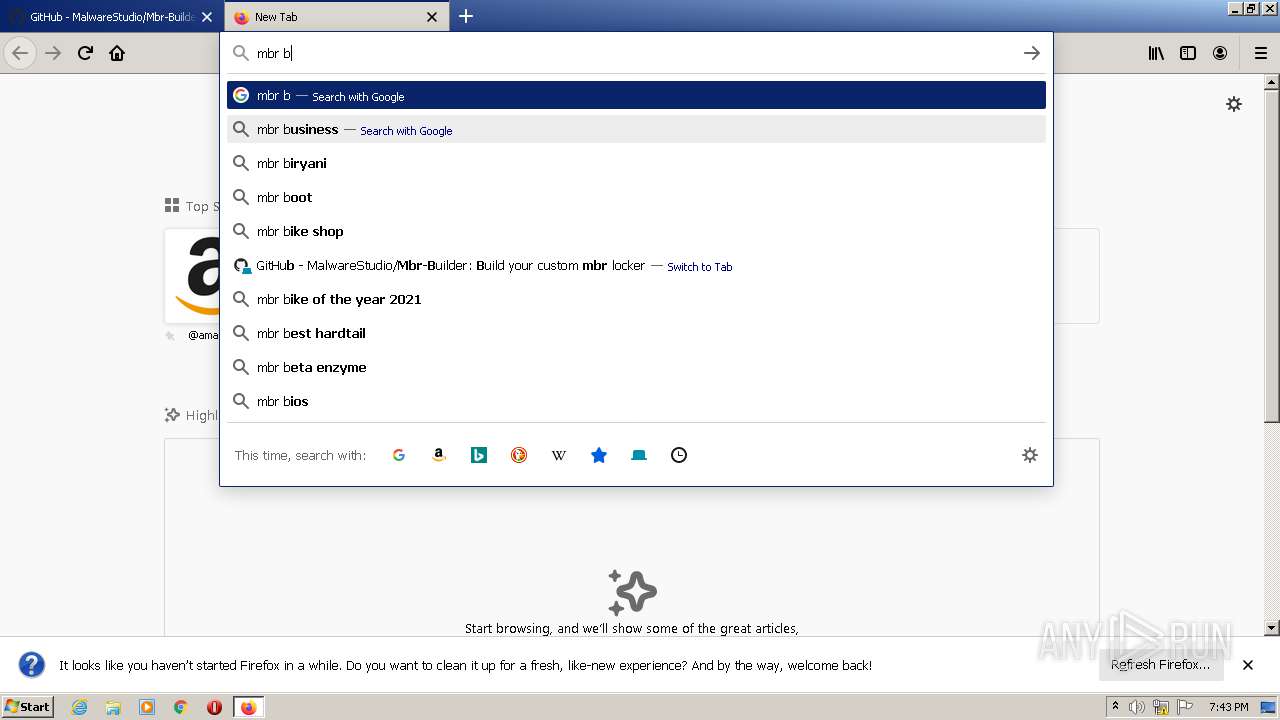Viewport: 1280px width, 720px height.
Task: Search this time with Wikipedia
Action: tap(559, 455)
